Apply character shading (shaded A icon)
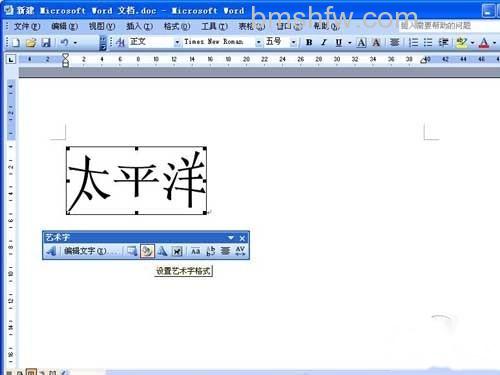 pos(376,42)
